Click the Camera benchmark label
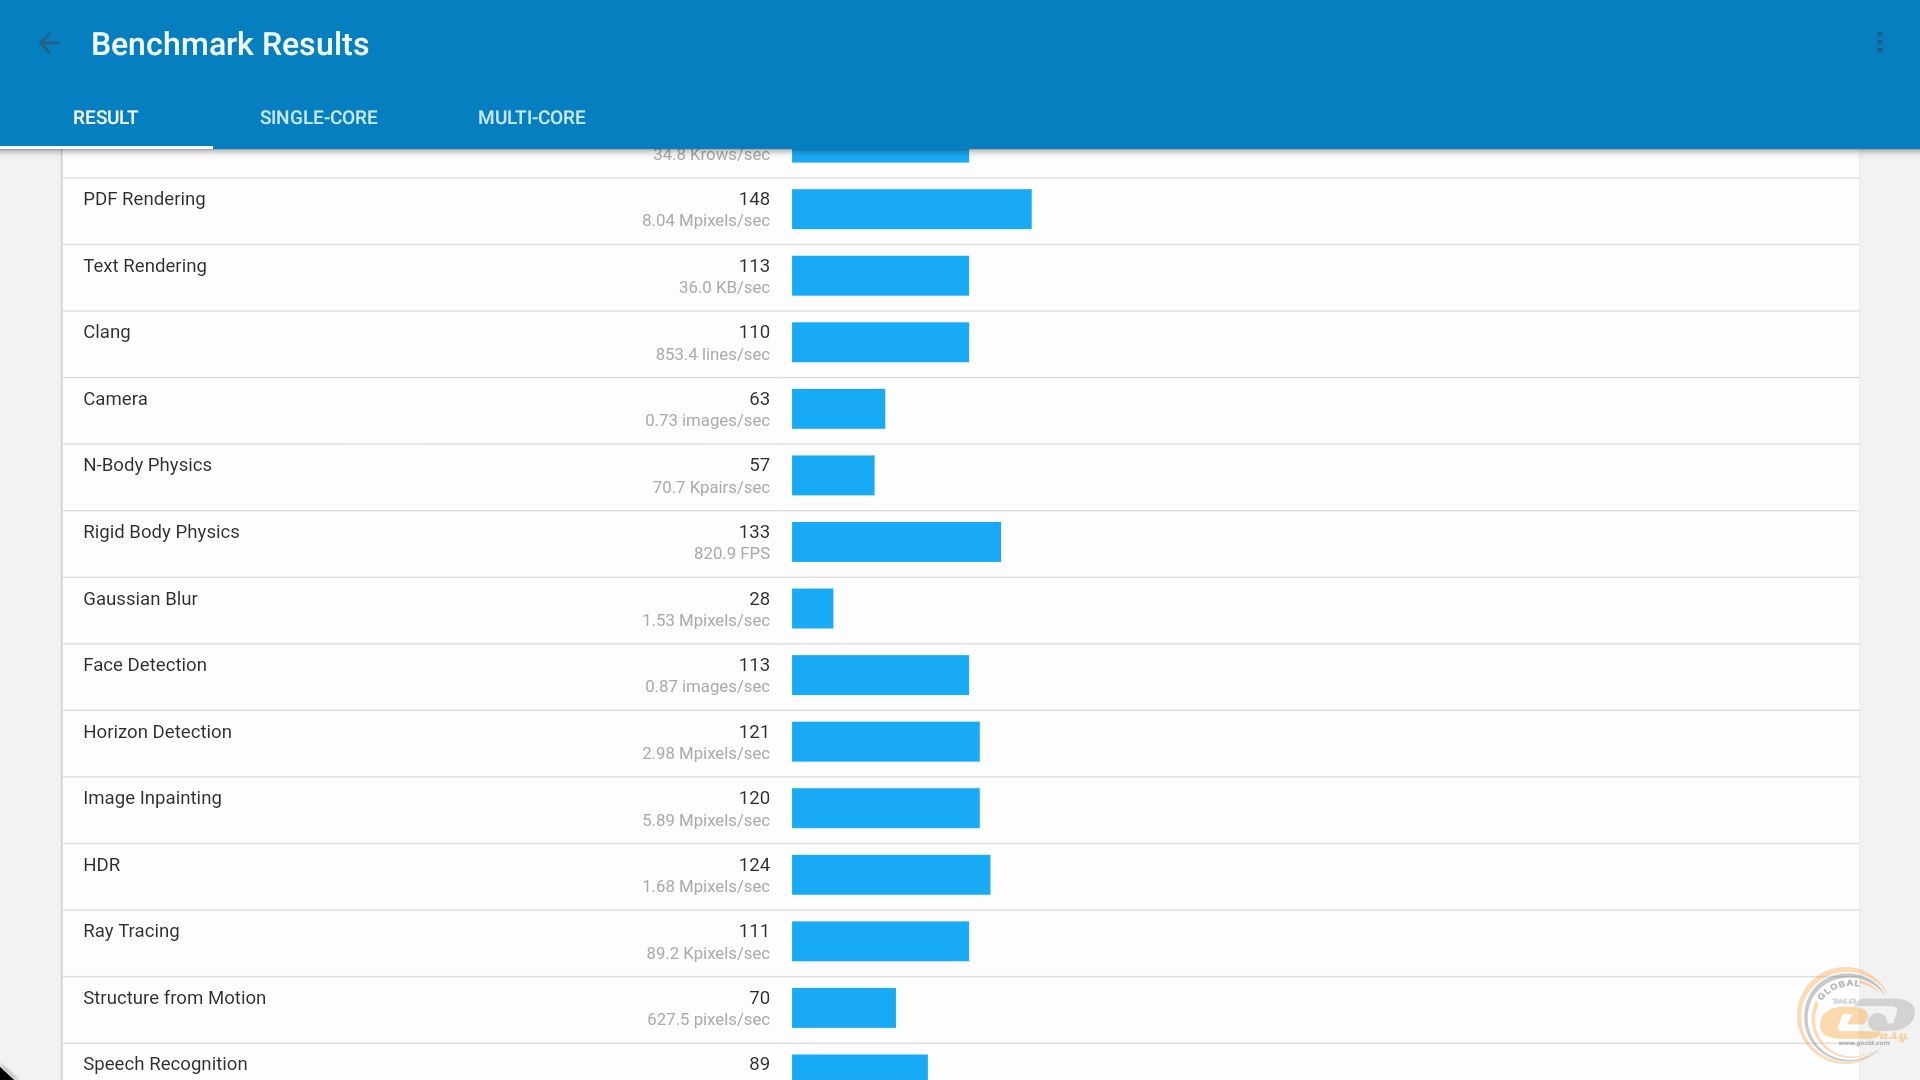 [115, 399]
